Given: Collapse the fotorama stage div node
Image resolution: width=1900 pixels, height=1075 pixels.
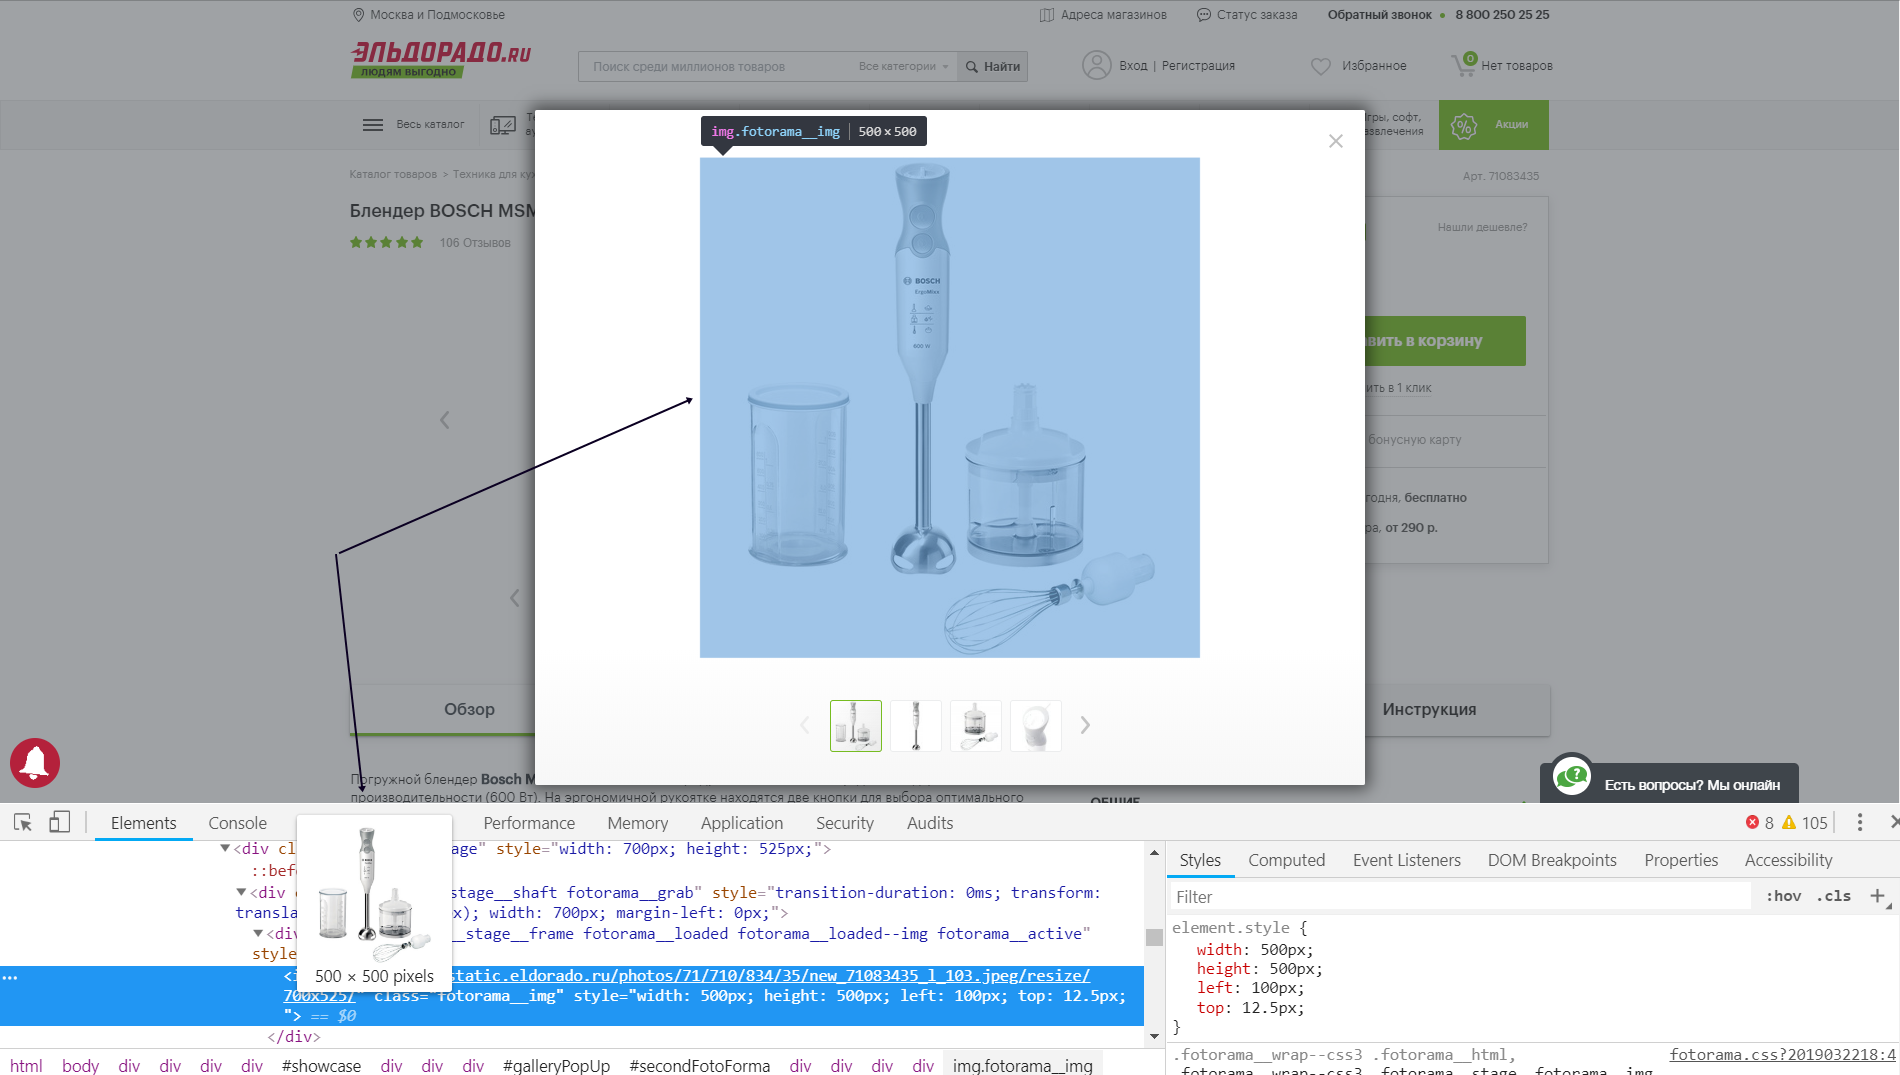Looking at the screenshot, I should [225, 848].
